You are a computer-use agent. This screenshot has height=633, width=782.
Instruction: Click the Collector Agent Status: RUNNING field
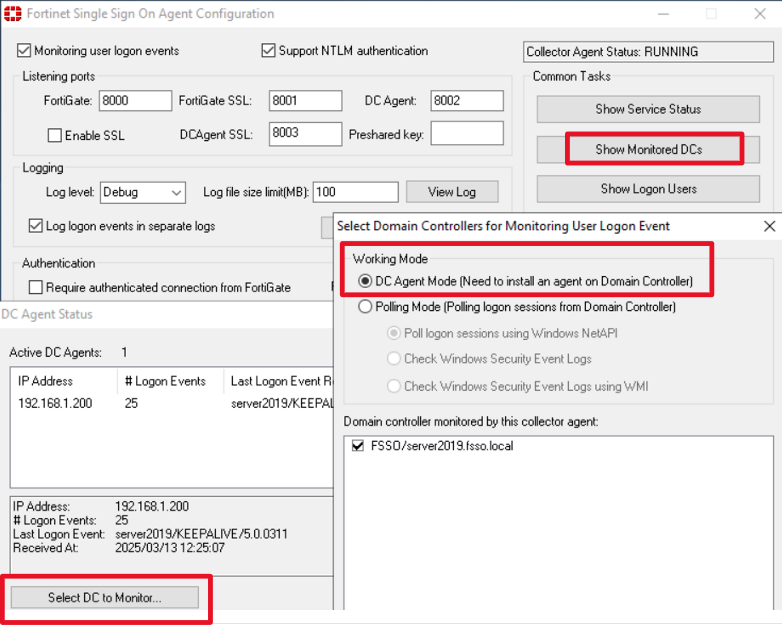(648, 52)
